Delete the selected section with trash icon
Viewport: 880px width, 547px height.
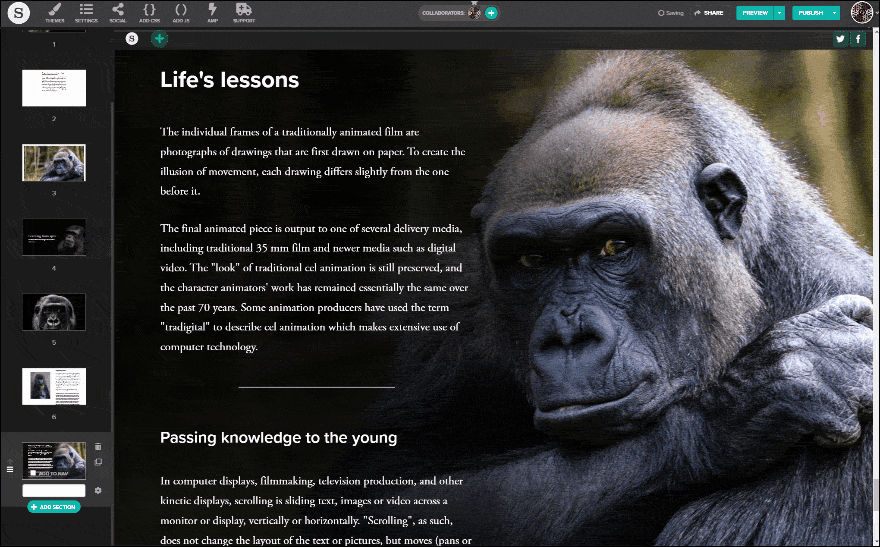98,447
